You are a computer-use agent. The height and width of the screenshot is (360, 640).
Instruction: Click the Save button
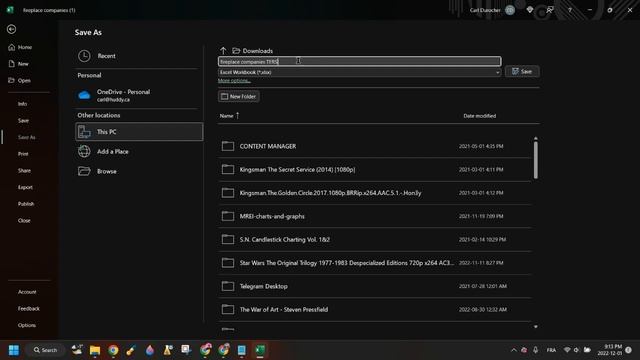pos(522,71)
